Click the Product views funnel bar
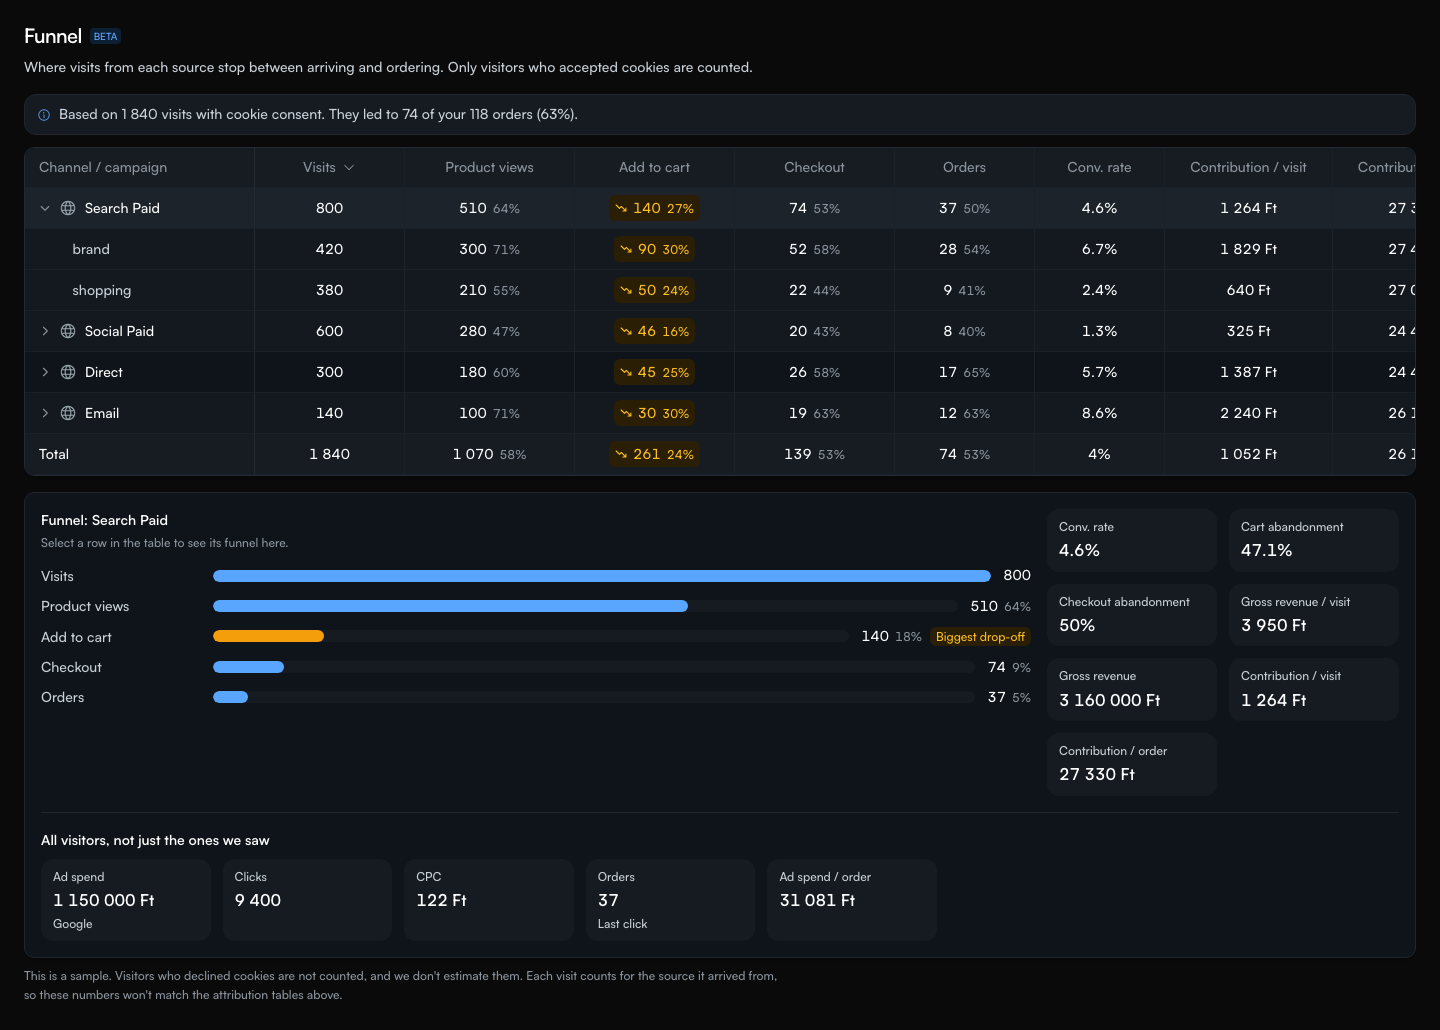This screenshot has height=1030, width=1440. pyautogui.click(x=450, y=606)
